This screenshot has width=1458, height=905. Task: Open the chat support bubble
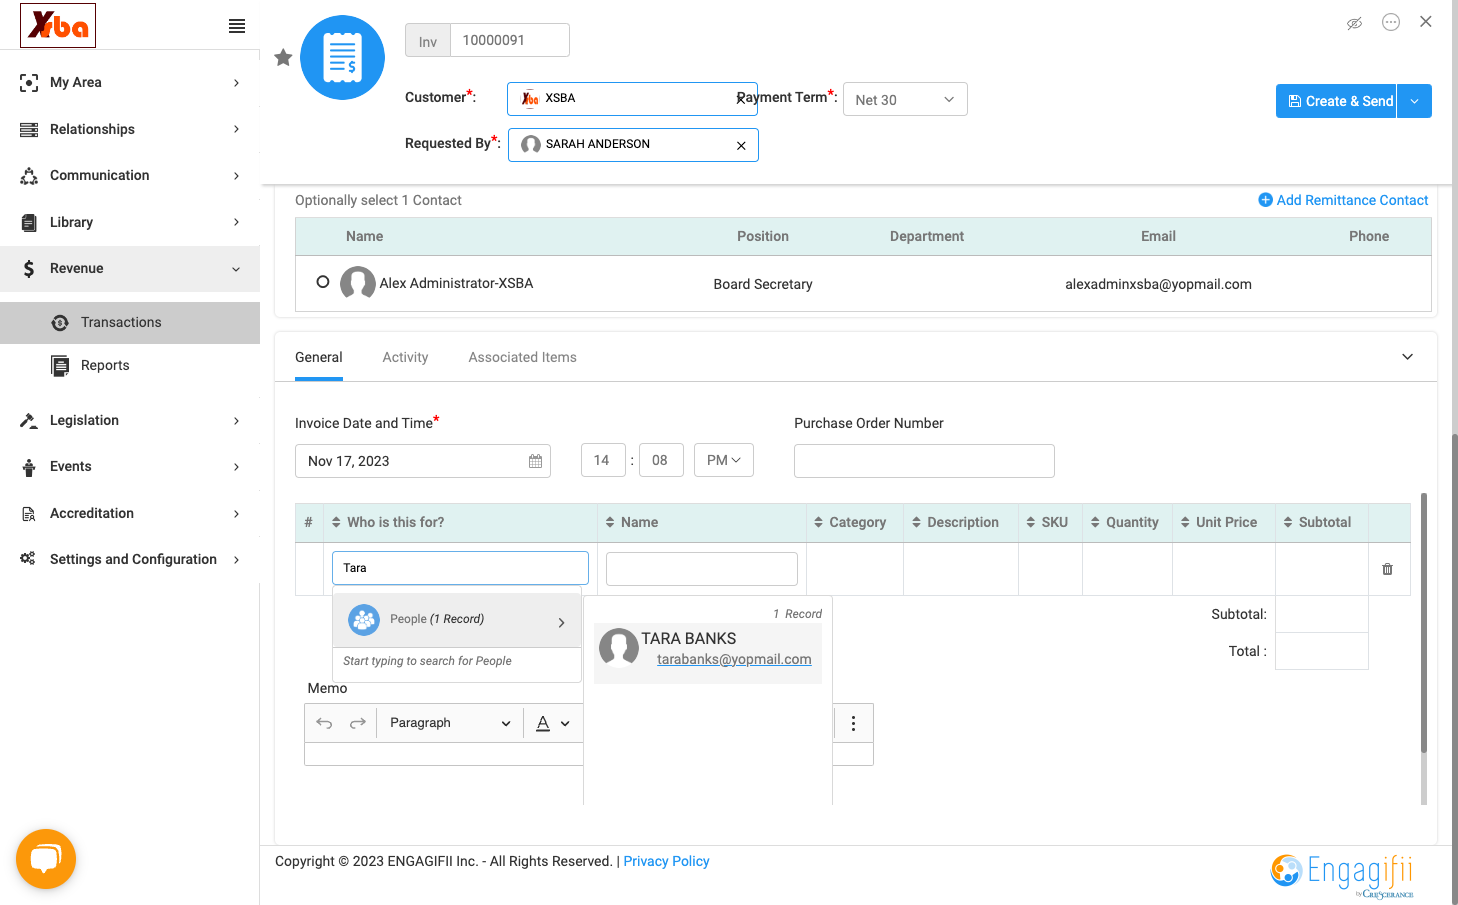46,859
